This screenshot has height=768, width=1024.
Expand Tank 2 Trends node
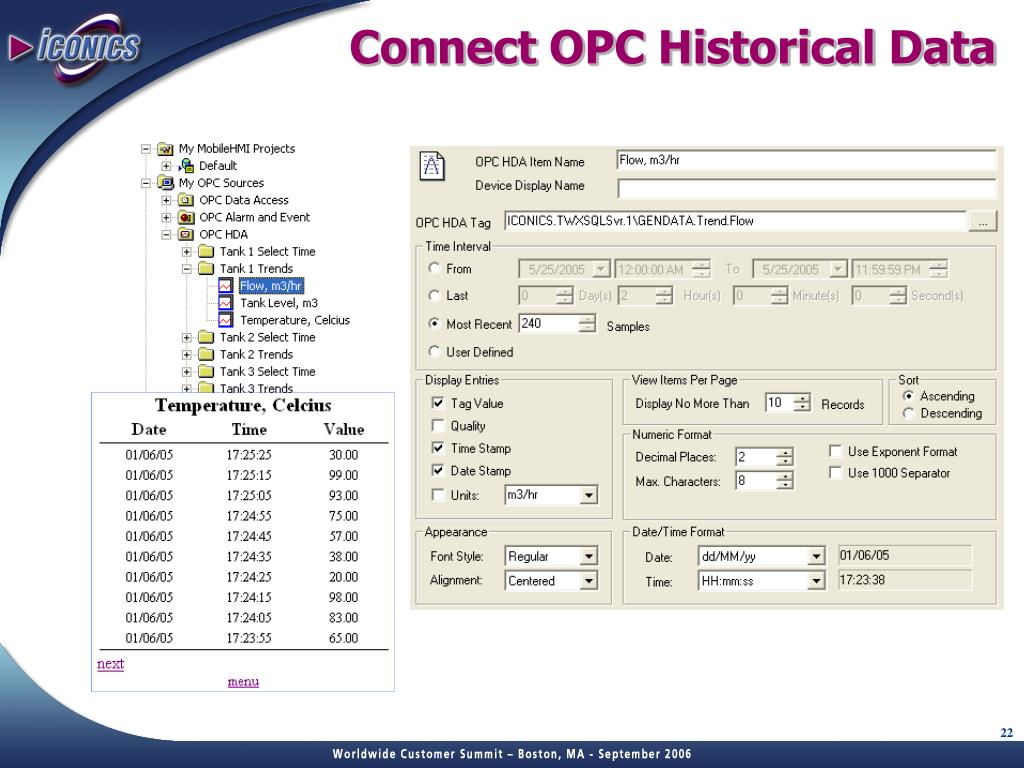(x=187, y=355)
